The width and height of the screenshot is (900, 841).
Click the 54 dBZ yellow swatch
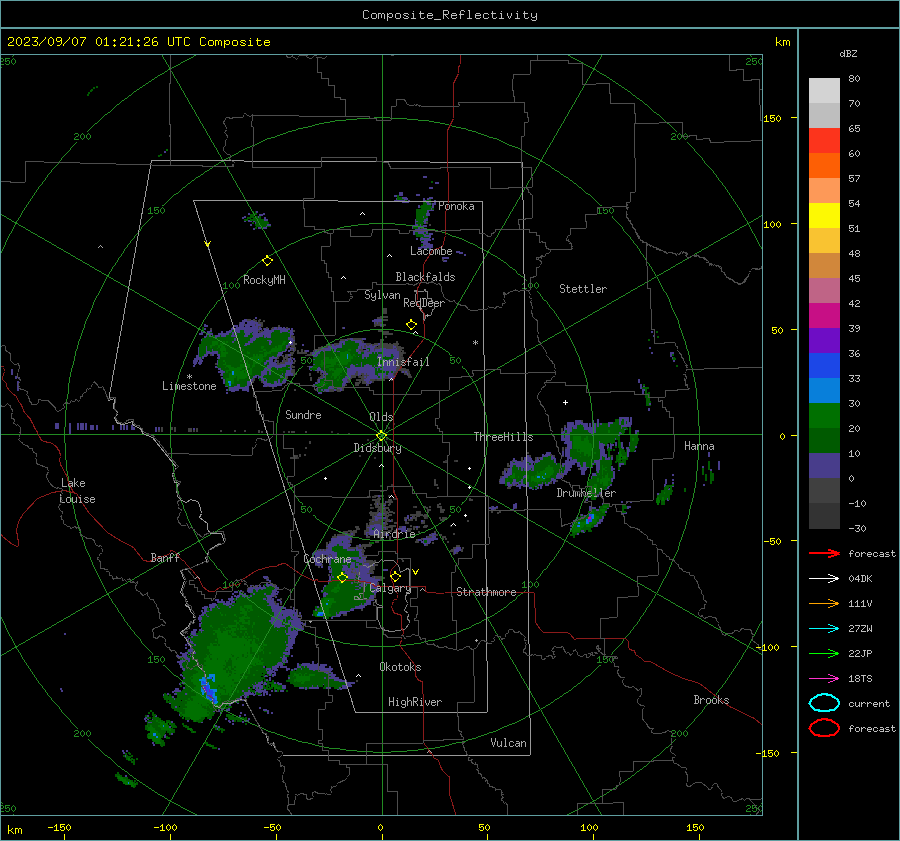coord(824,215)
